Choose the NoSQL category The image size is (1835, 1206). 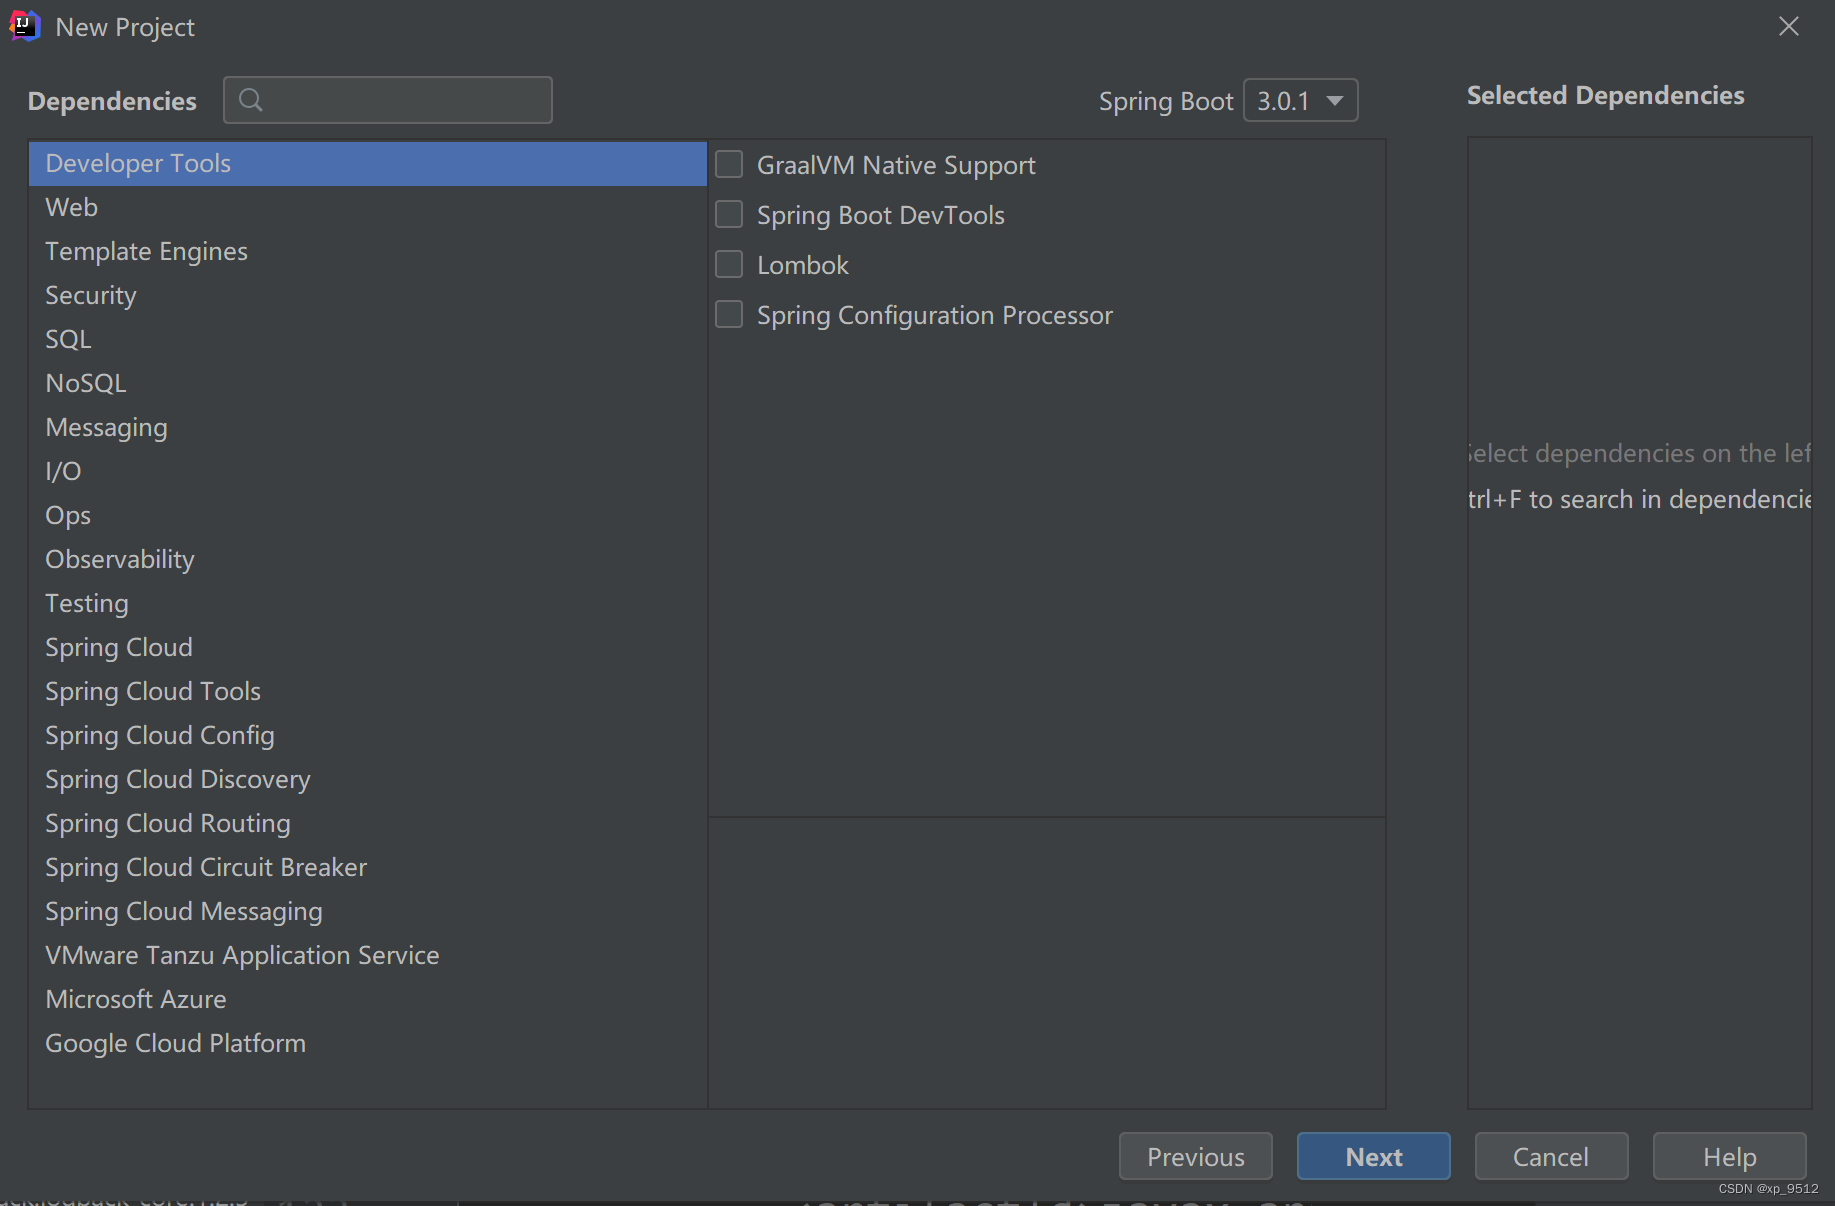(x=368, y=383)
